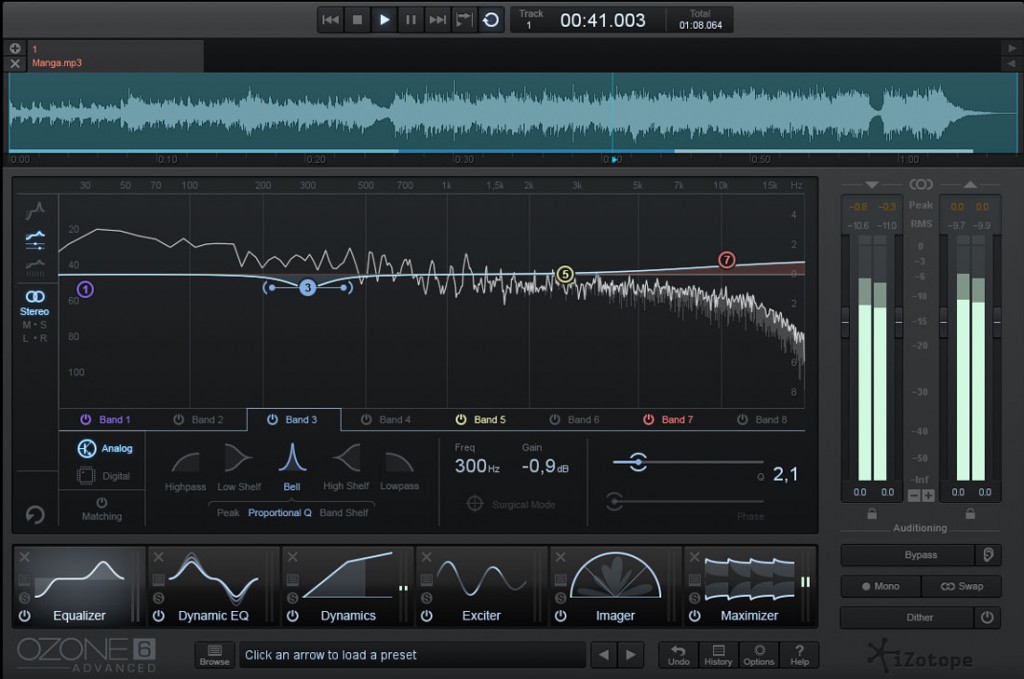Switch to the Band 6 tab
The width and height of the screenshot is (1024, 679).
click(x=575, y=420)
